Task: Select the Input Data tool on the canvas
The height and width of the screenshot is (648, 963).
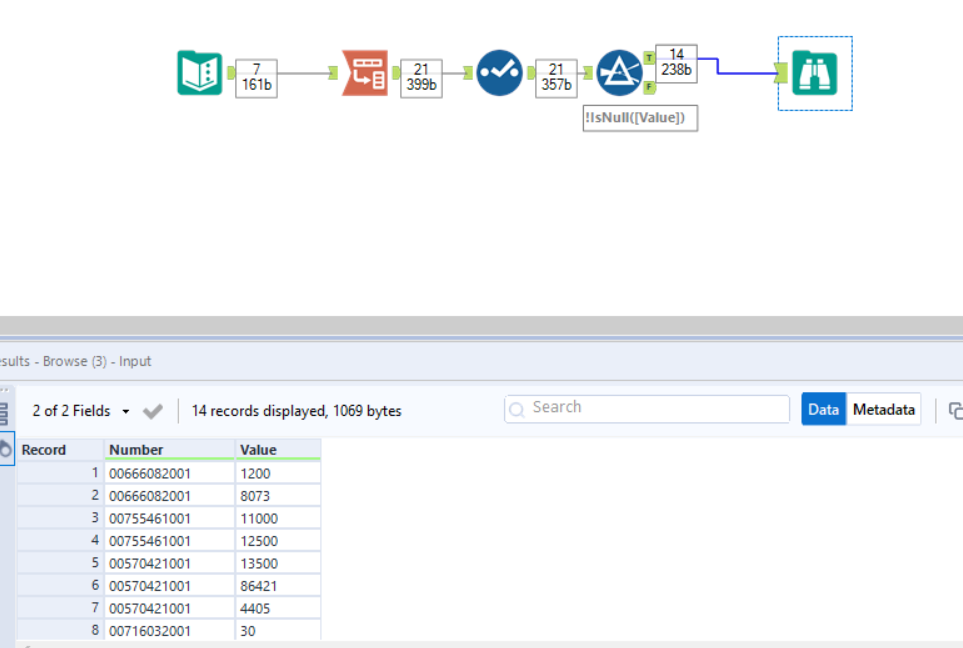Action: [x=199, y=73]
